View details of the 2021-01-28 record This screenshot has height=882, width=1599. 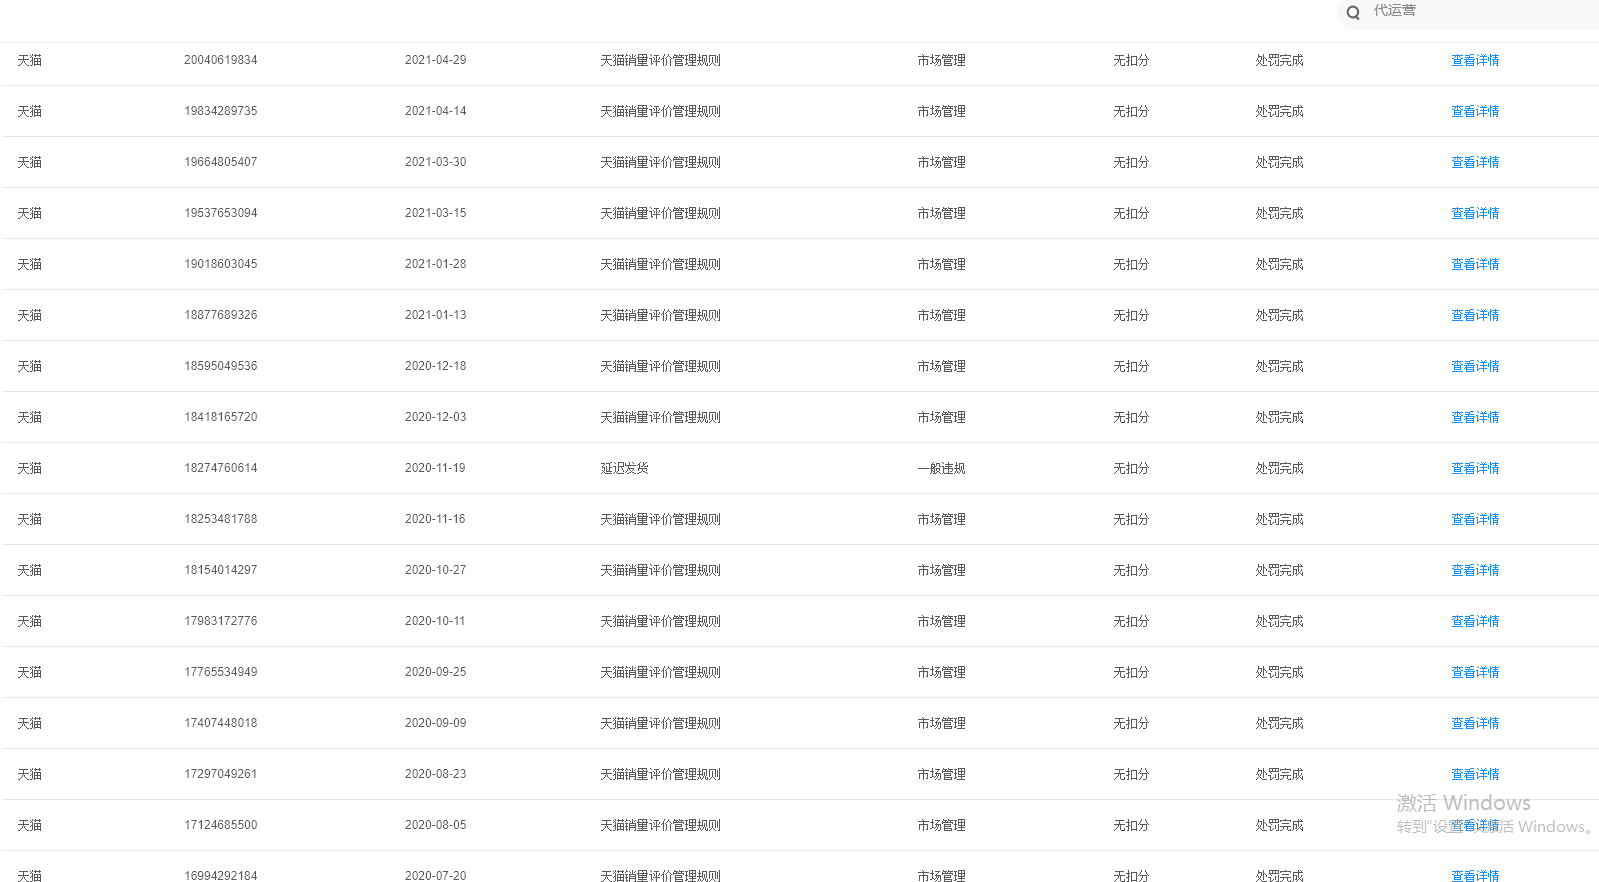point(1475,264)
